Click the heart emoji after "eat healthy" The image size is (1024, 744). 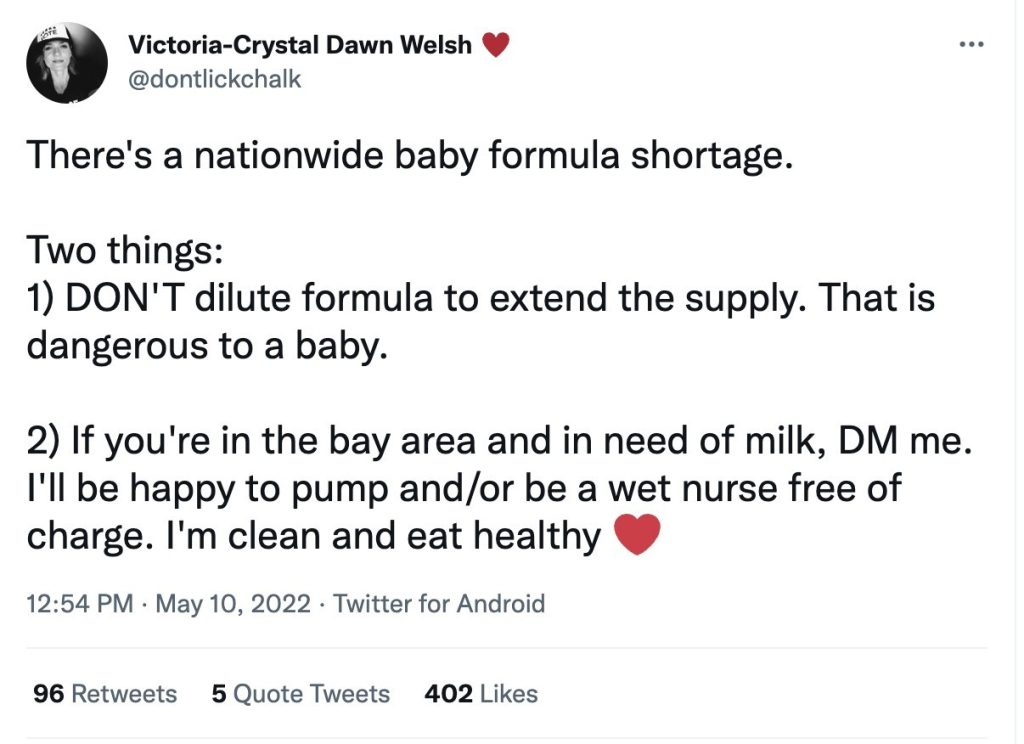pyautogui.click(x=636, y=536)
